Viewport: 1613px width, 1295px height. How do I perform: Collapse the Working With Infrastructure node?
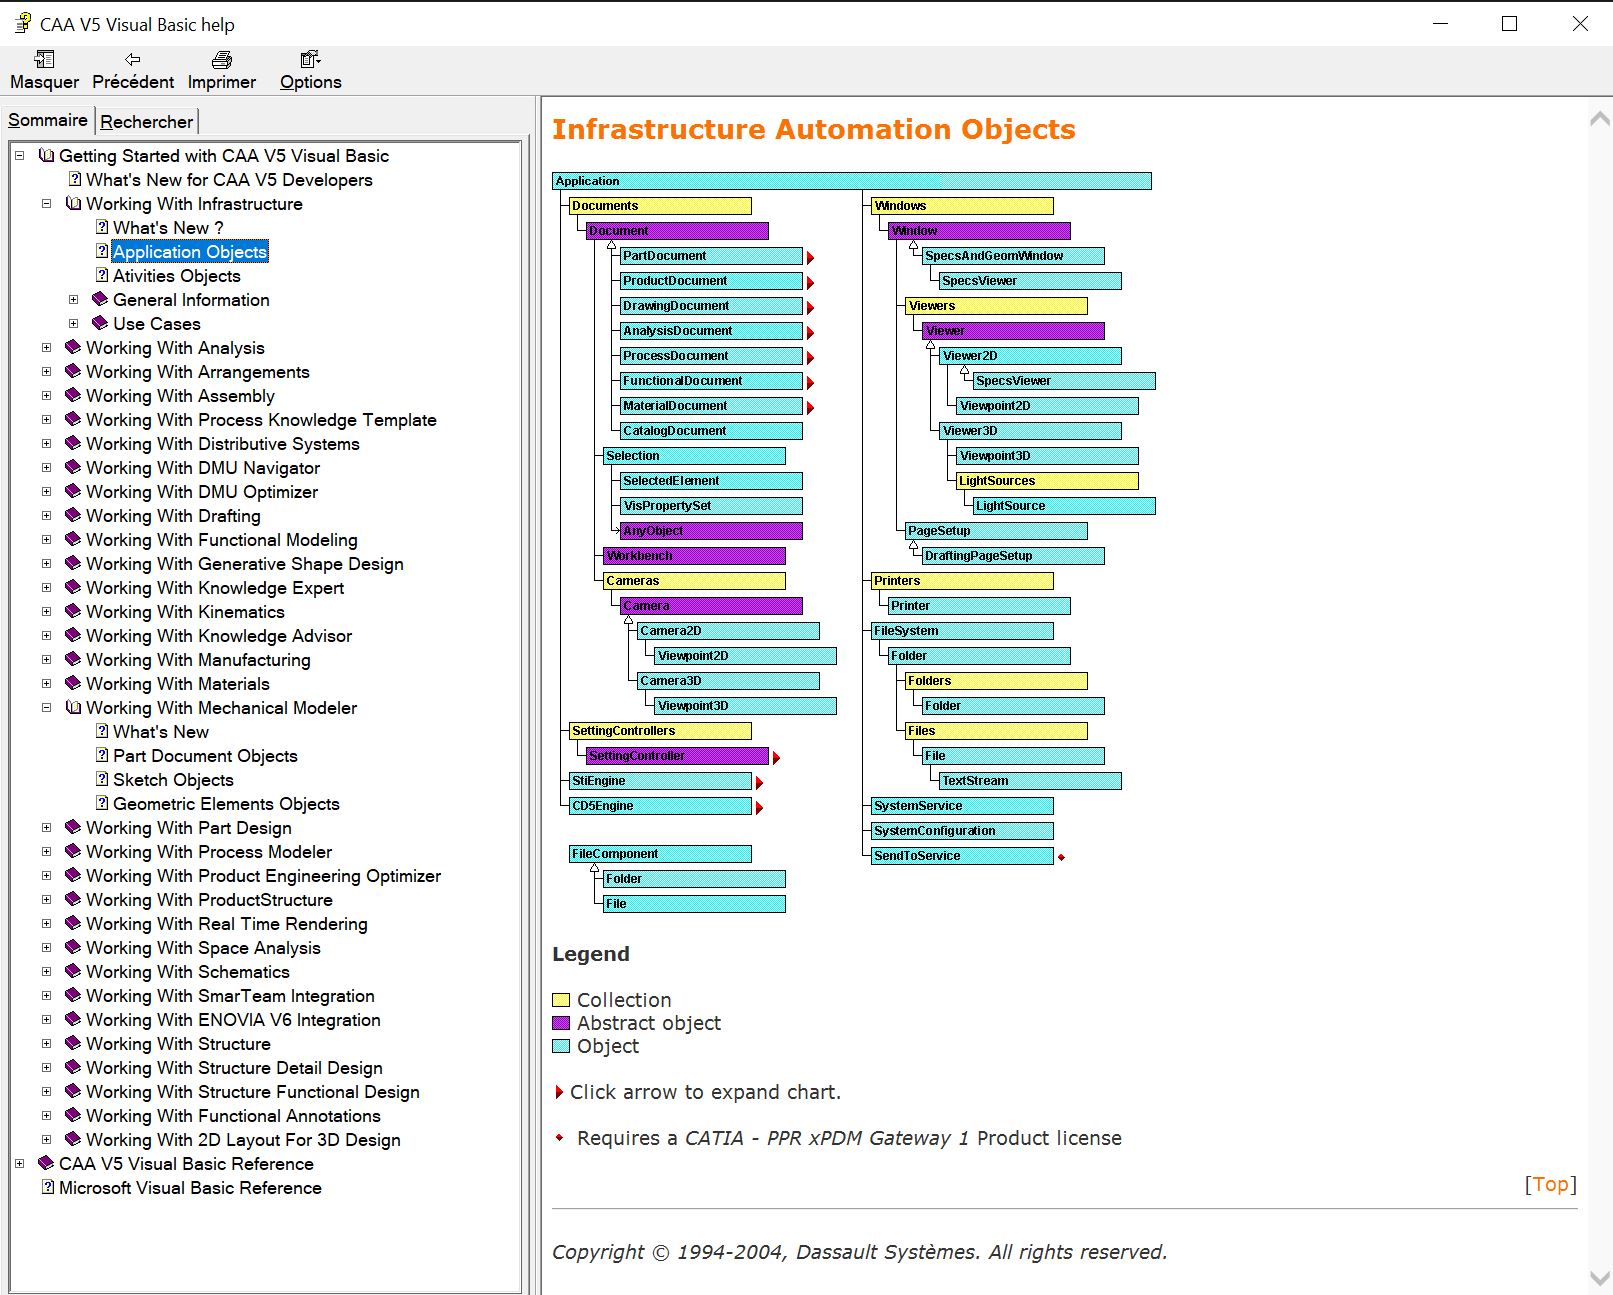46,203
